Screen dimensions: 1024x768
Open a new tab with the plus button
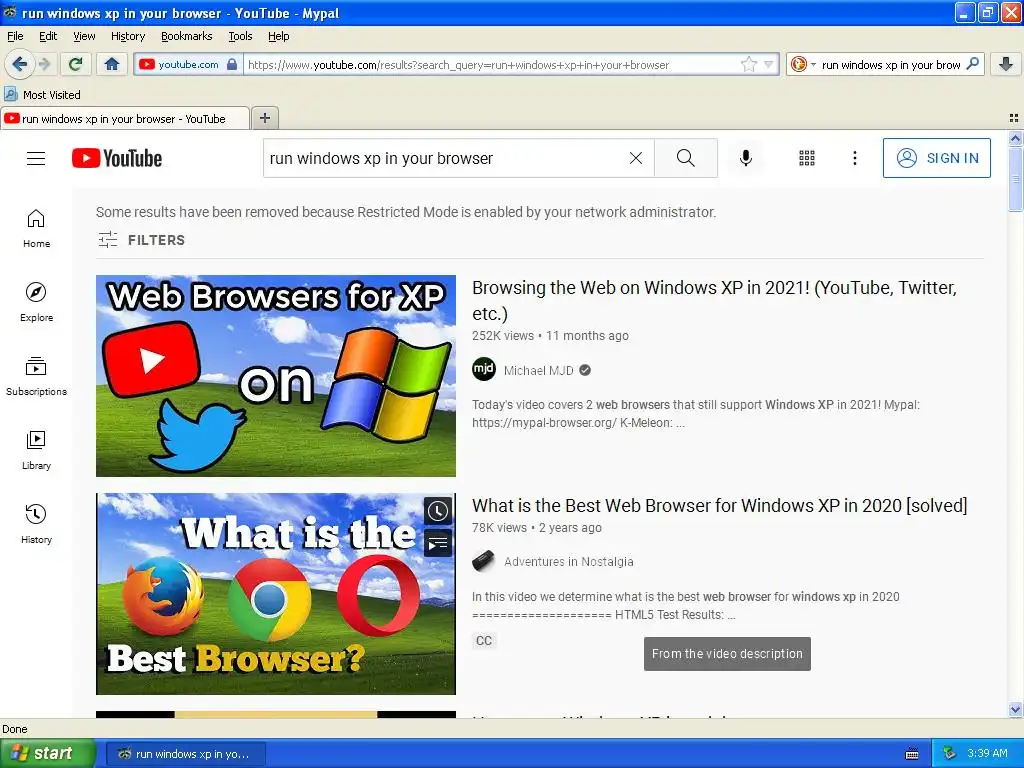coord(264,118)
